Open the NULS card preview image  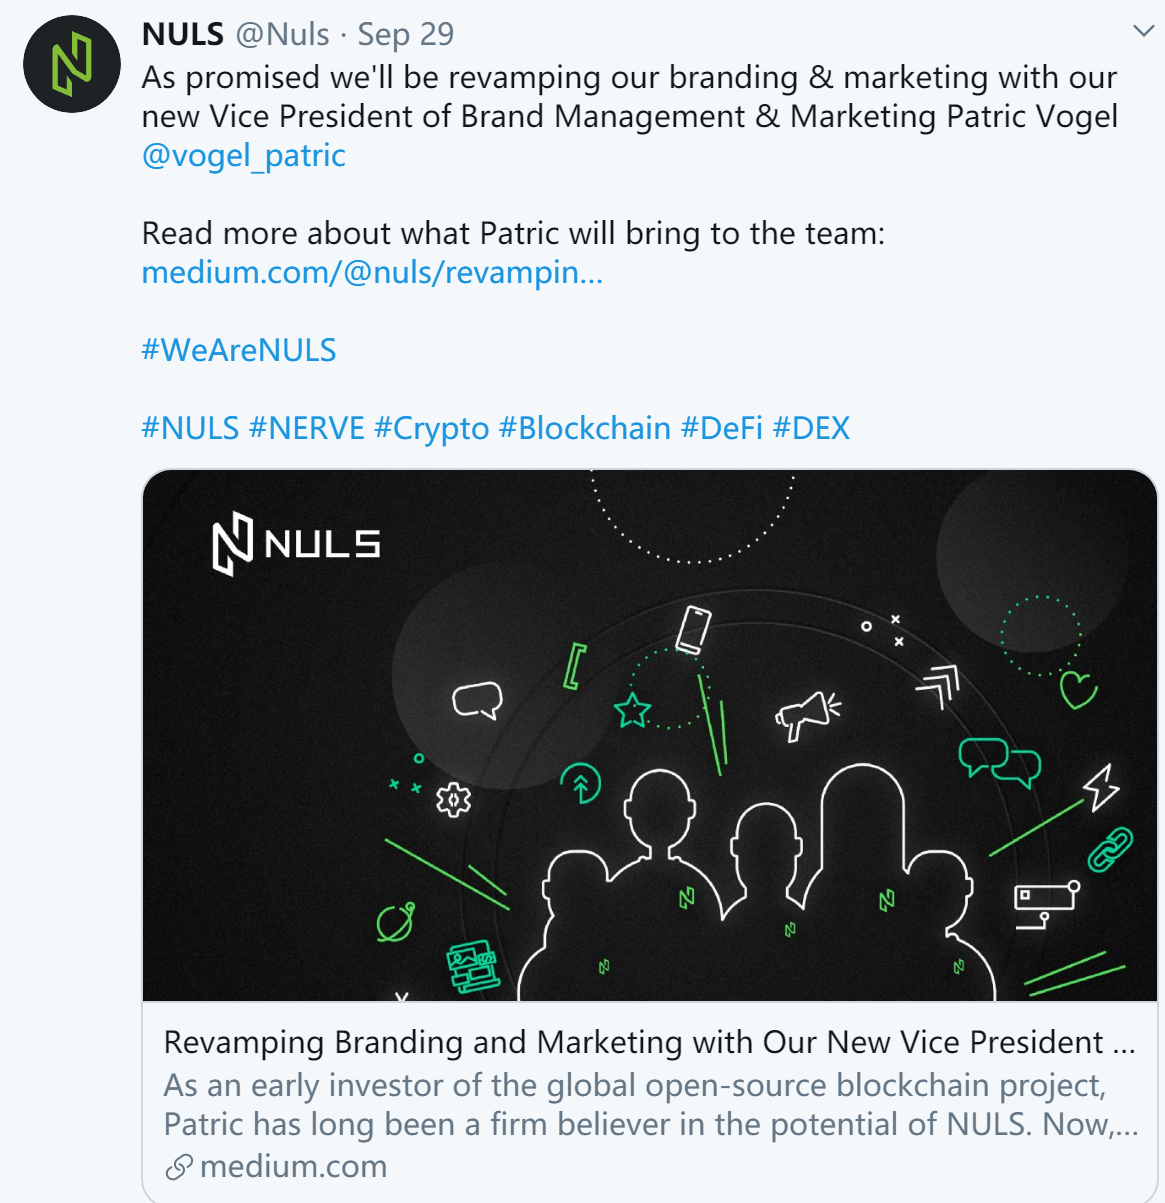(650, 735)
